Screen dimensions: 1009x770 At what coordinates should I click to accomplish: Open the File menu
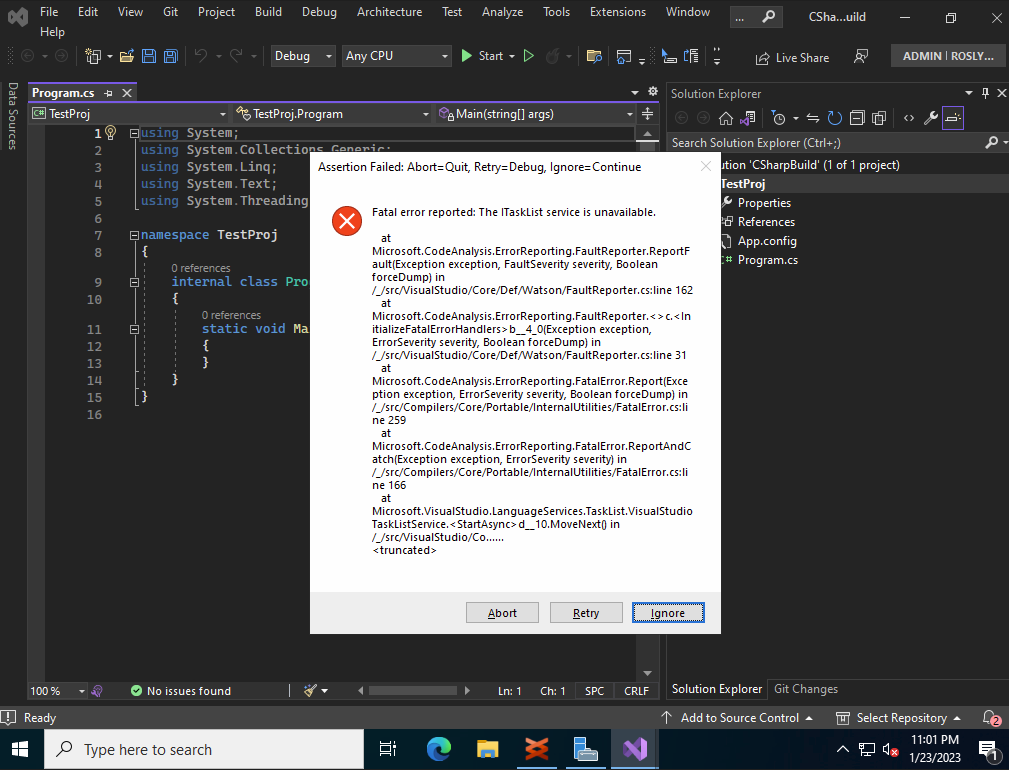[49, 12]
